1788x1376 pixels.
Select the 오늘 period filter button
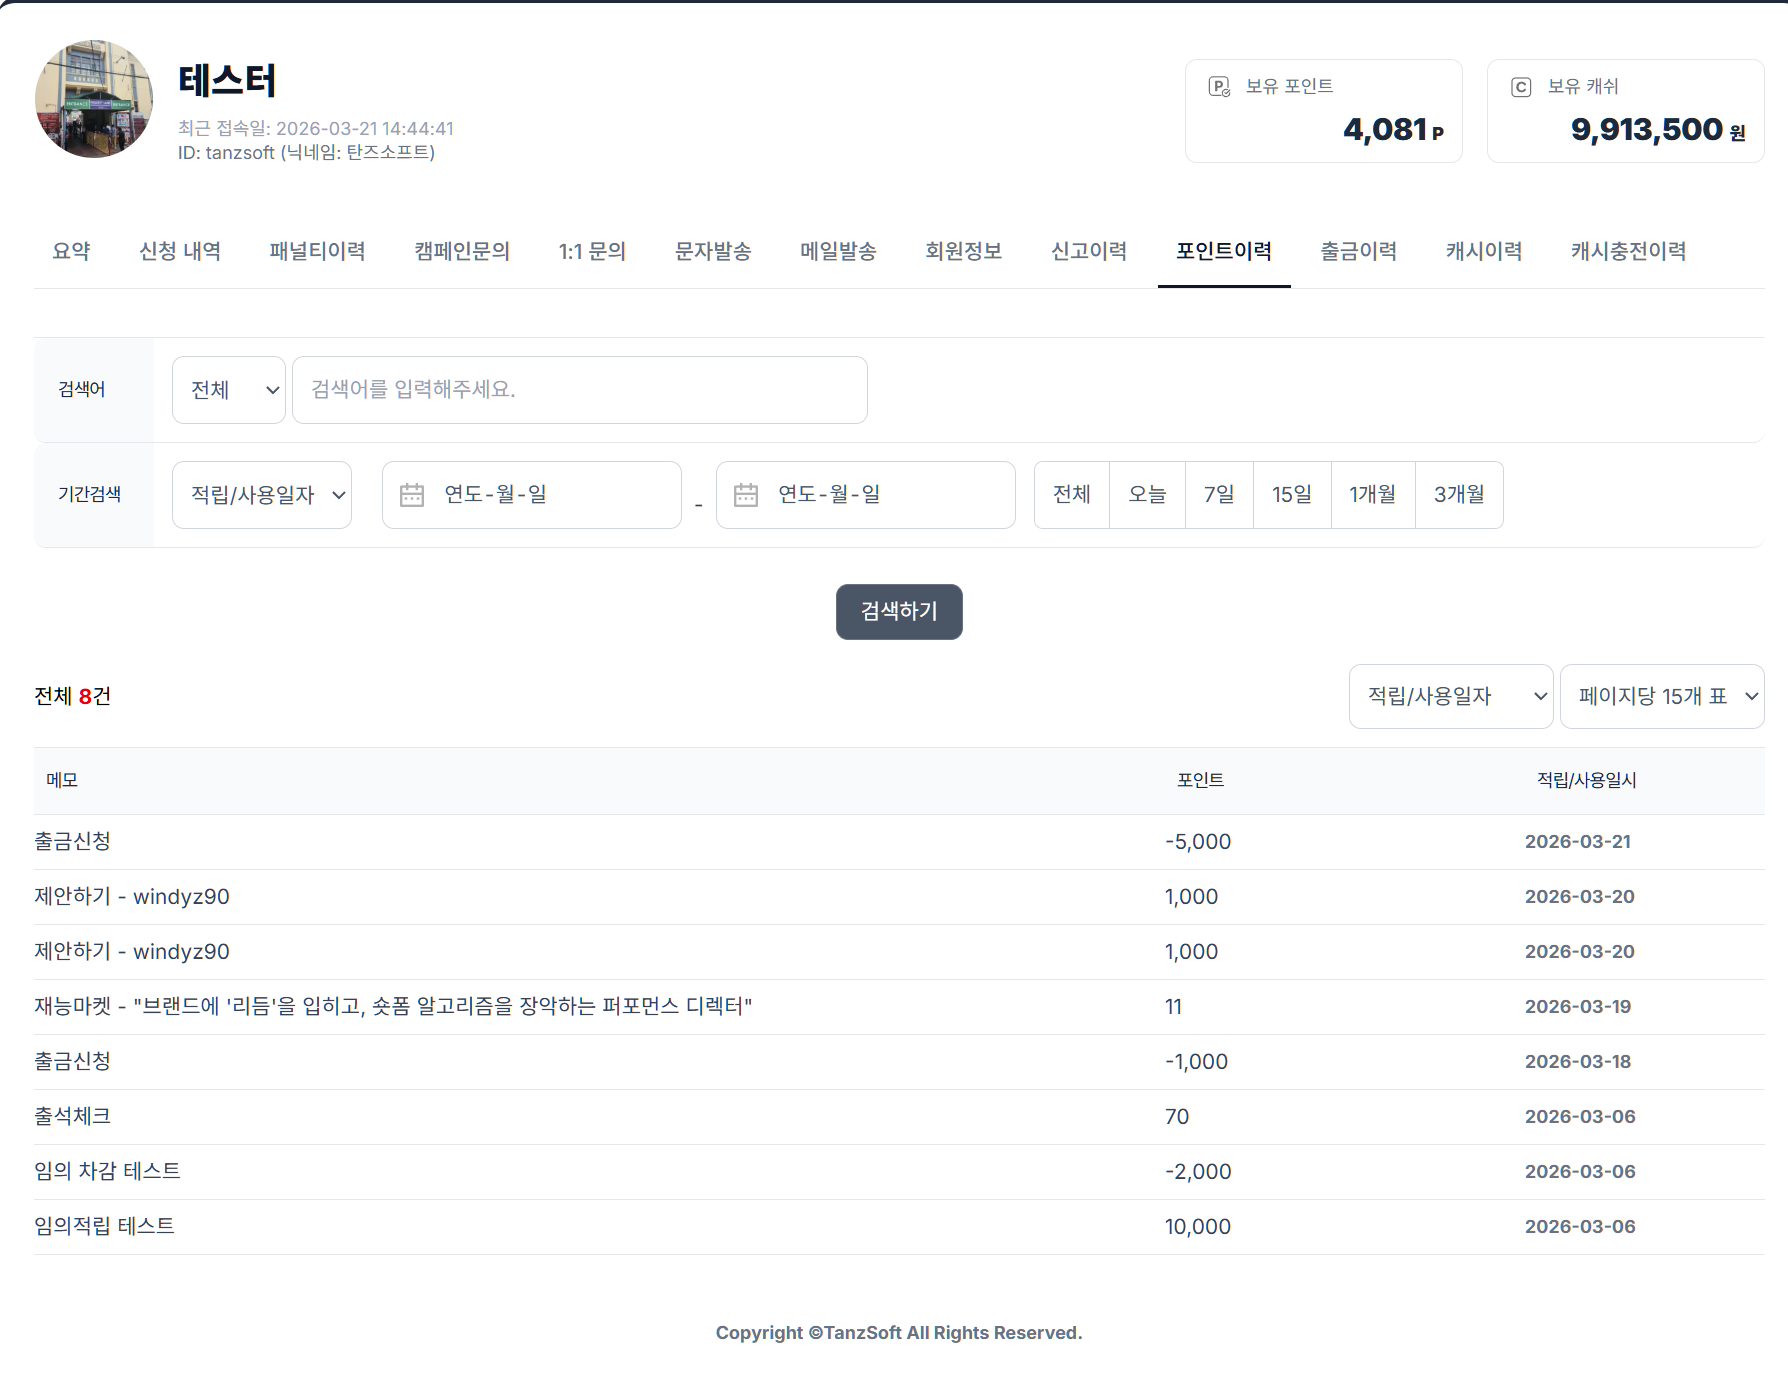1146,494
